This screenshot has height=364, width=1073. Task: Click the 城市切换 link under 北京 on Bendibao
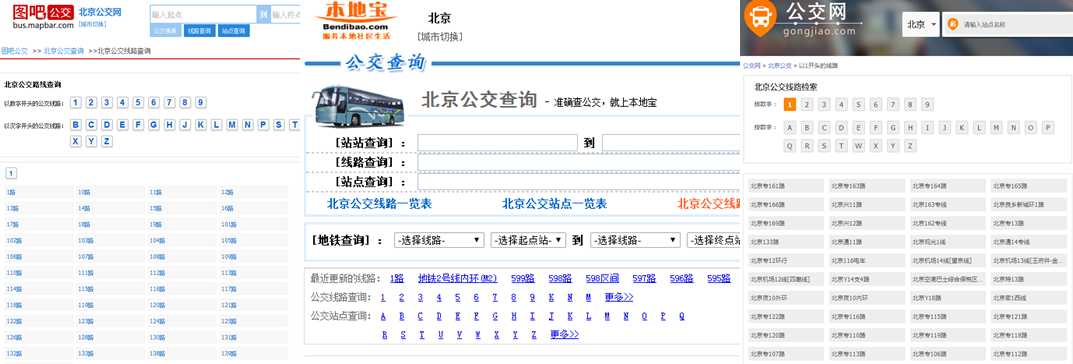click(439, 36)
